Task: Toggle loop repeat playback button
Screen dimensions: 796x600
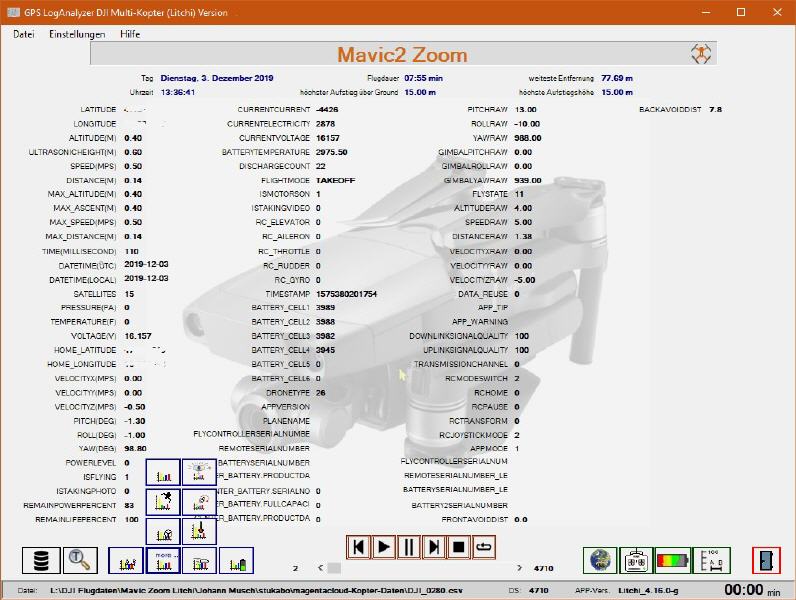Action: (483, 547)
